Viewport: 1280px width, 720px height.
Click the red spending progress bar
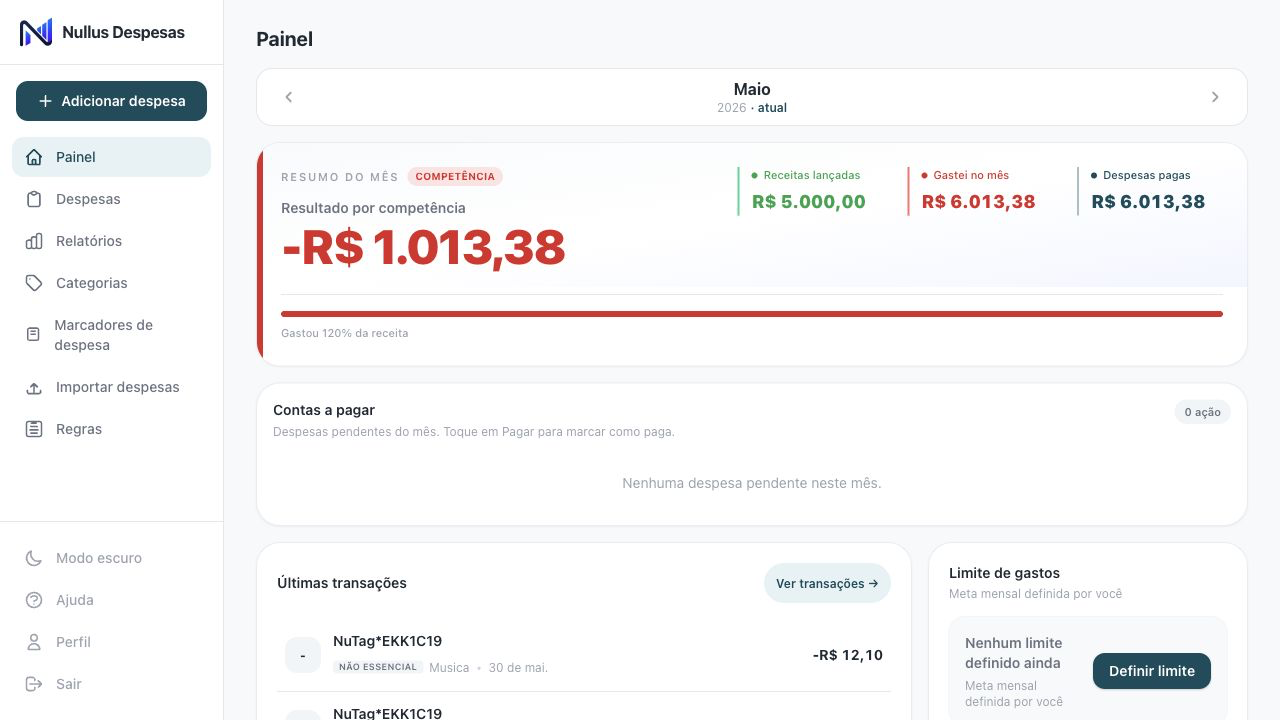pyautogui.click(x=752, y=314)
